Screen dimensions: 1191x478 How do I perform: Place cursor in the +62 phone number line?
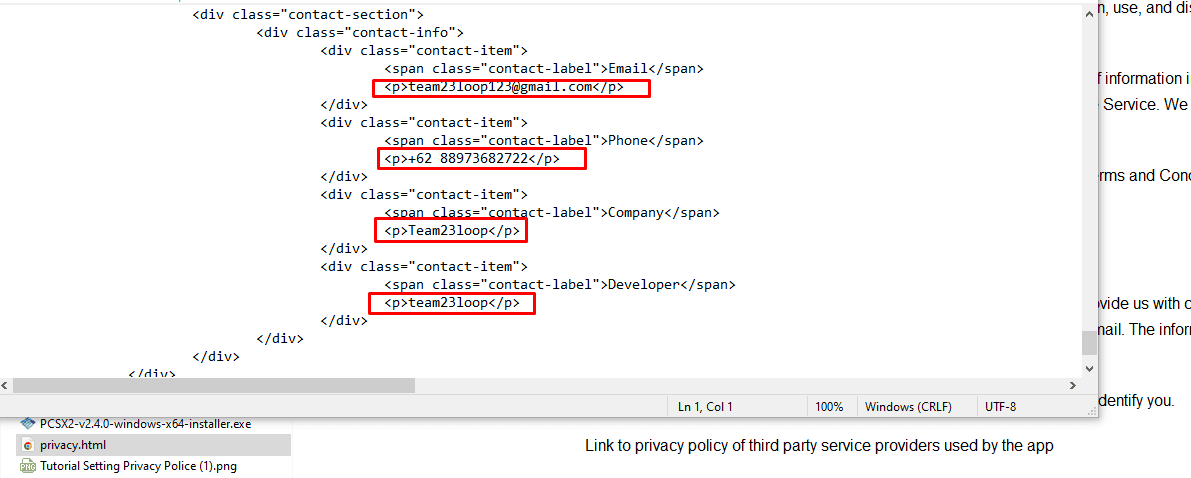tap(480, 159)
